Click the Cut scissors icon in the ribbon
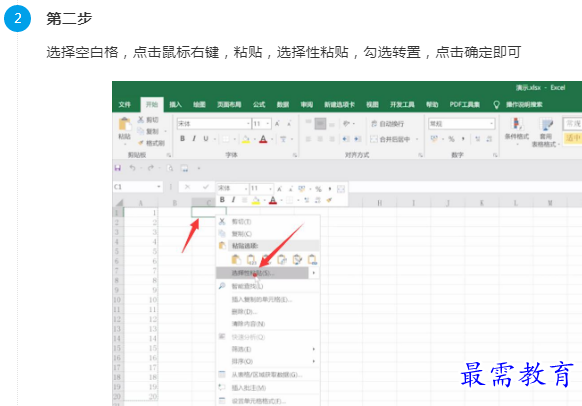 pyautogui.click(x=141, y=119)
